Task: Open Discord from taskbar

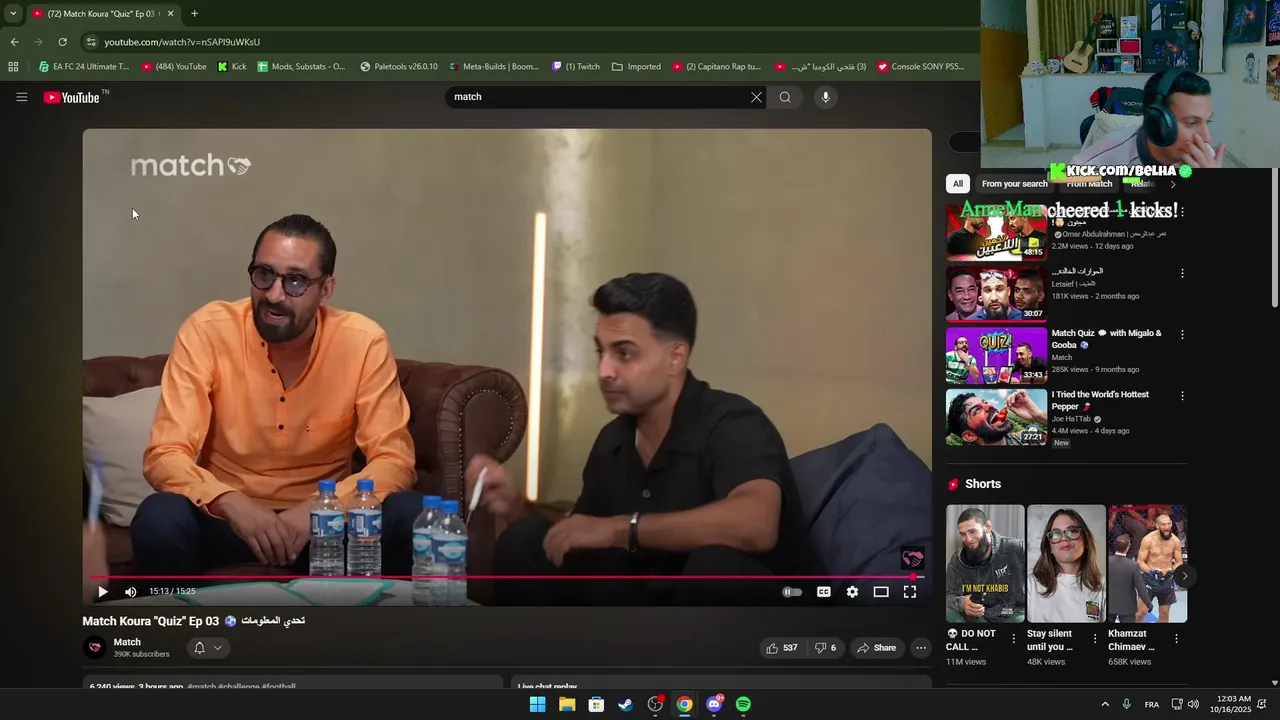Action: click(x=714, y=705)
